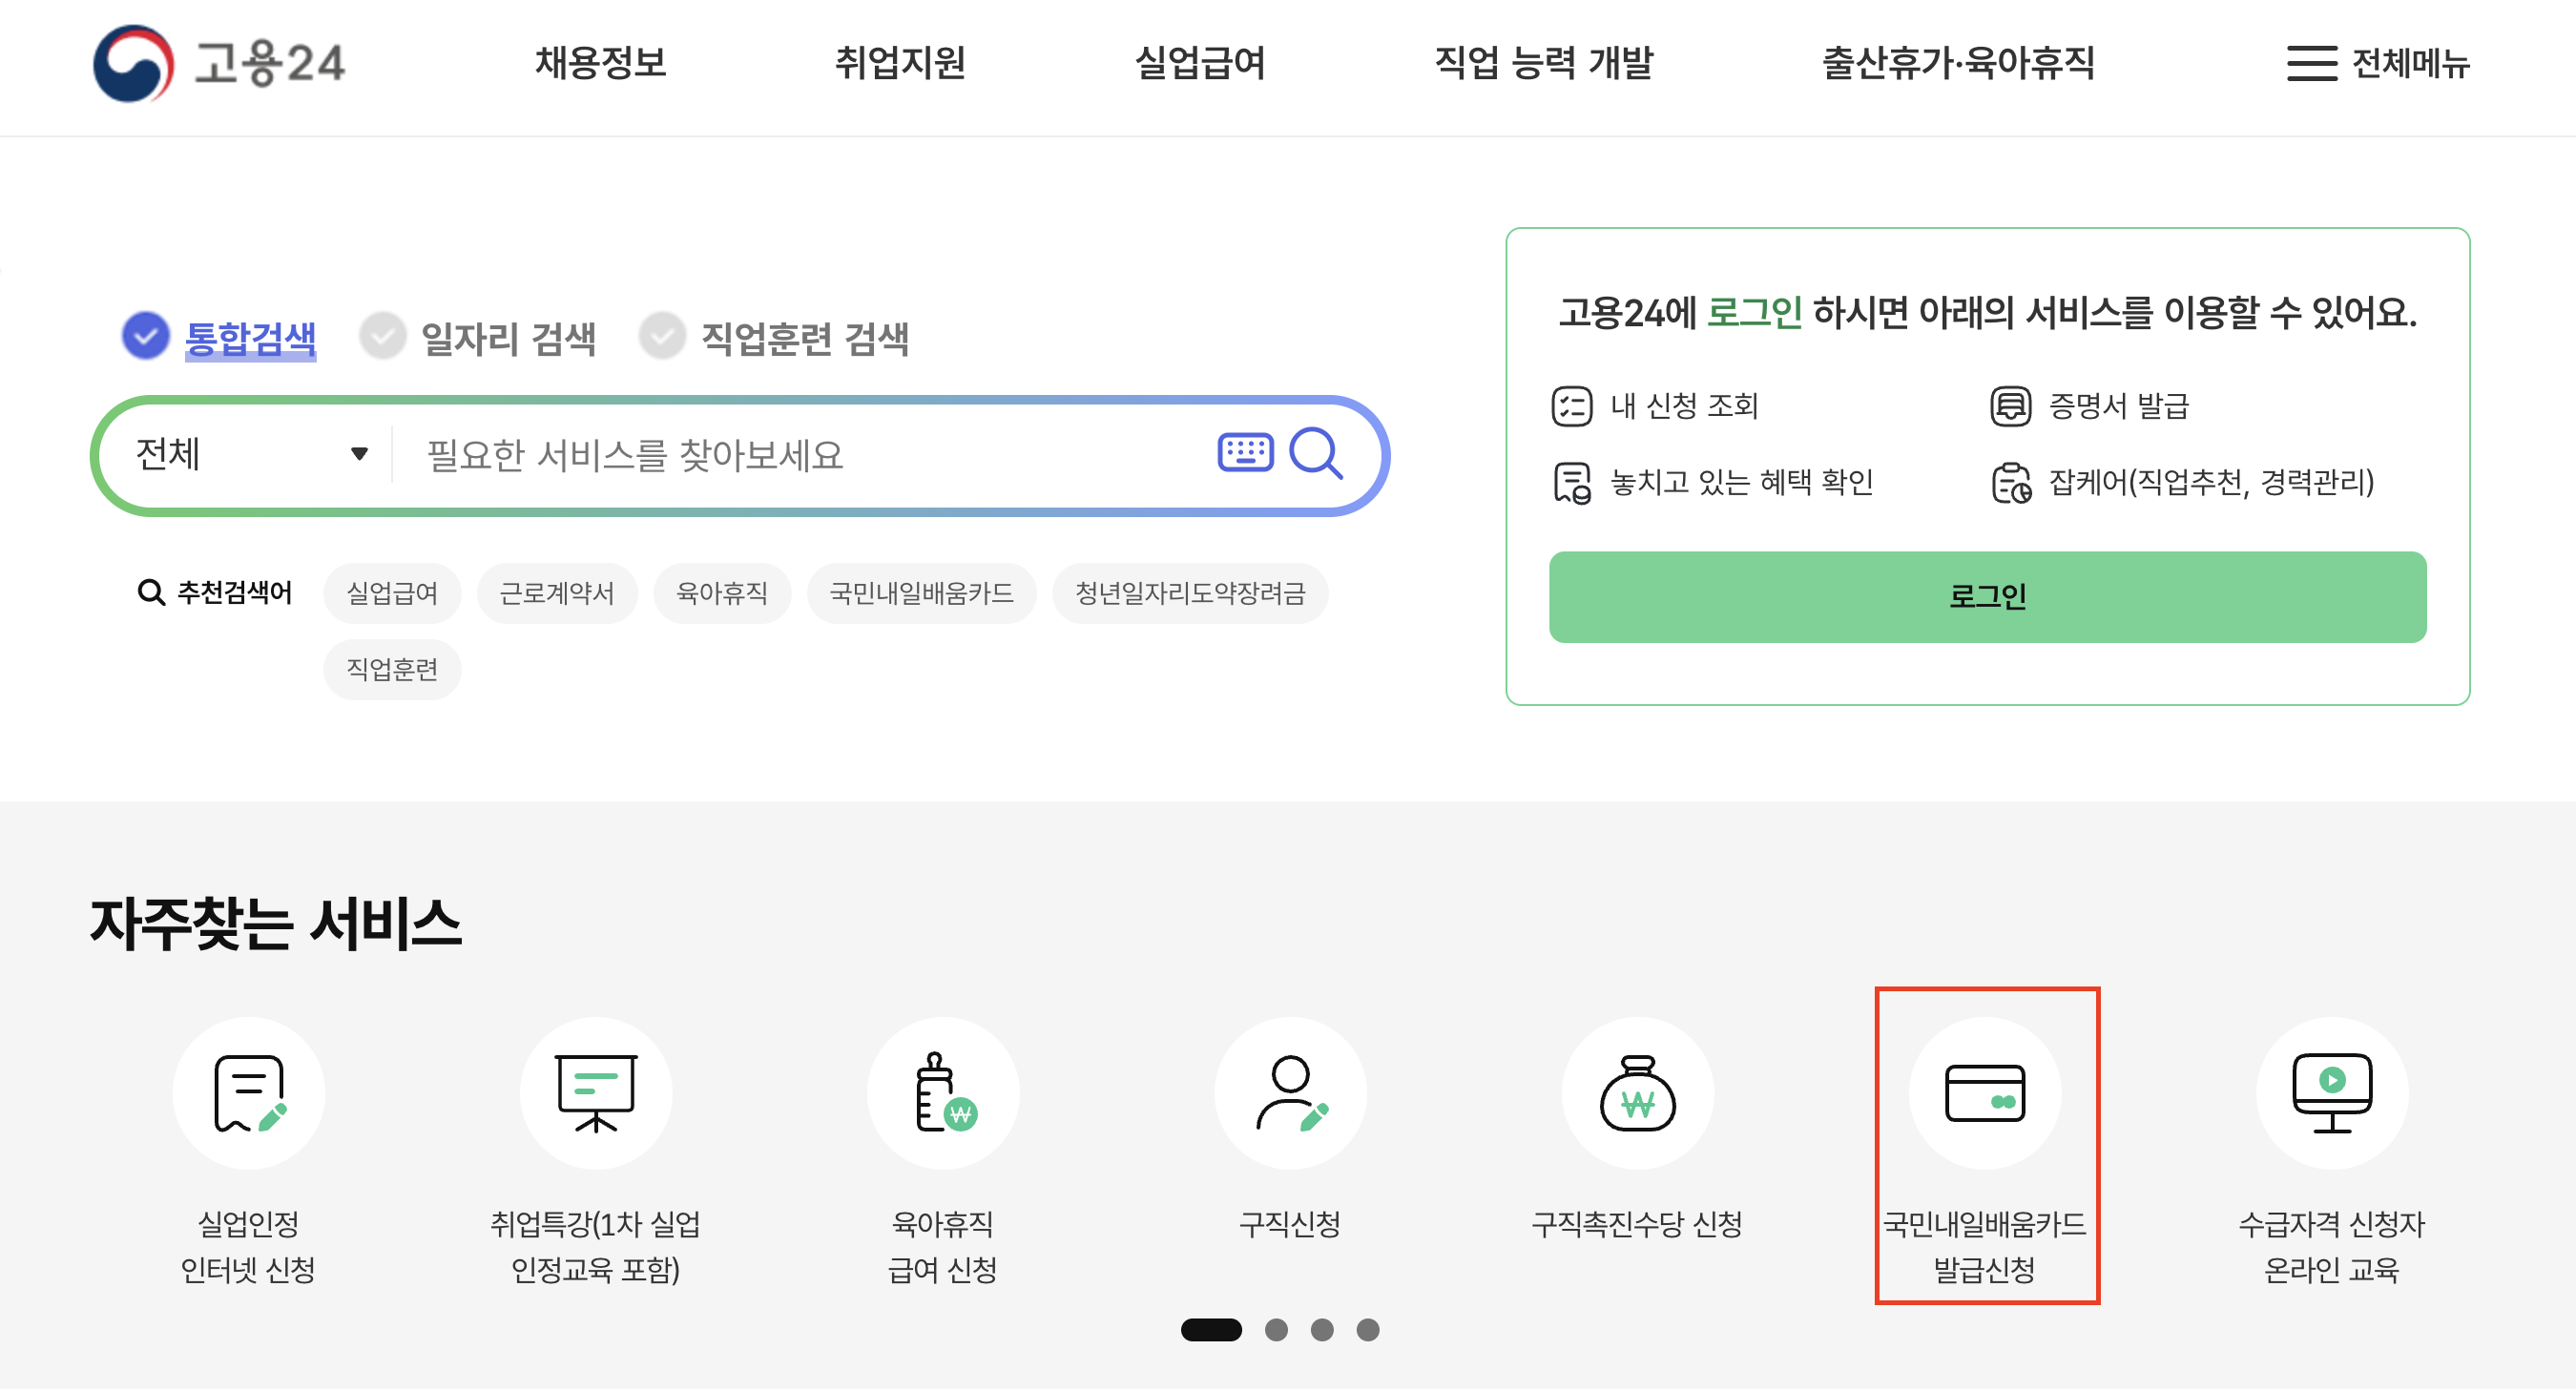Viewport: 2576px width, 1391px height.
Task: Open the 채용정보 navigation menu
Action: click(600, 64)
